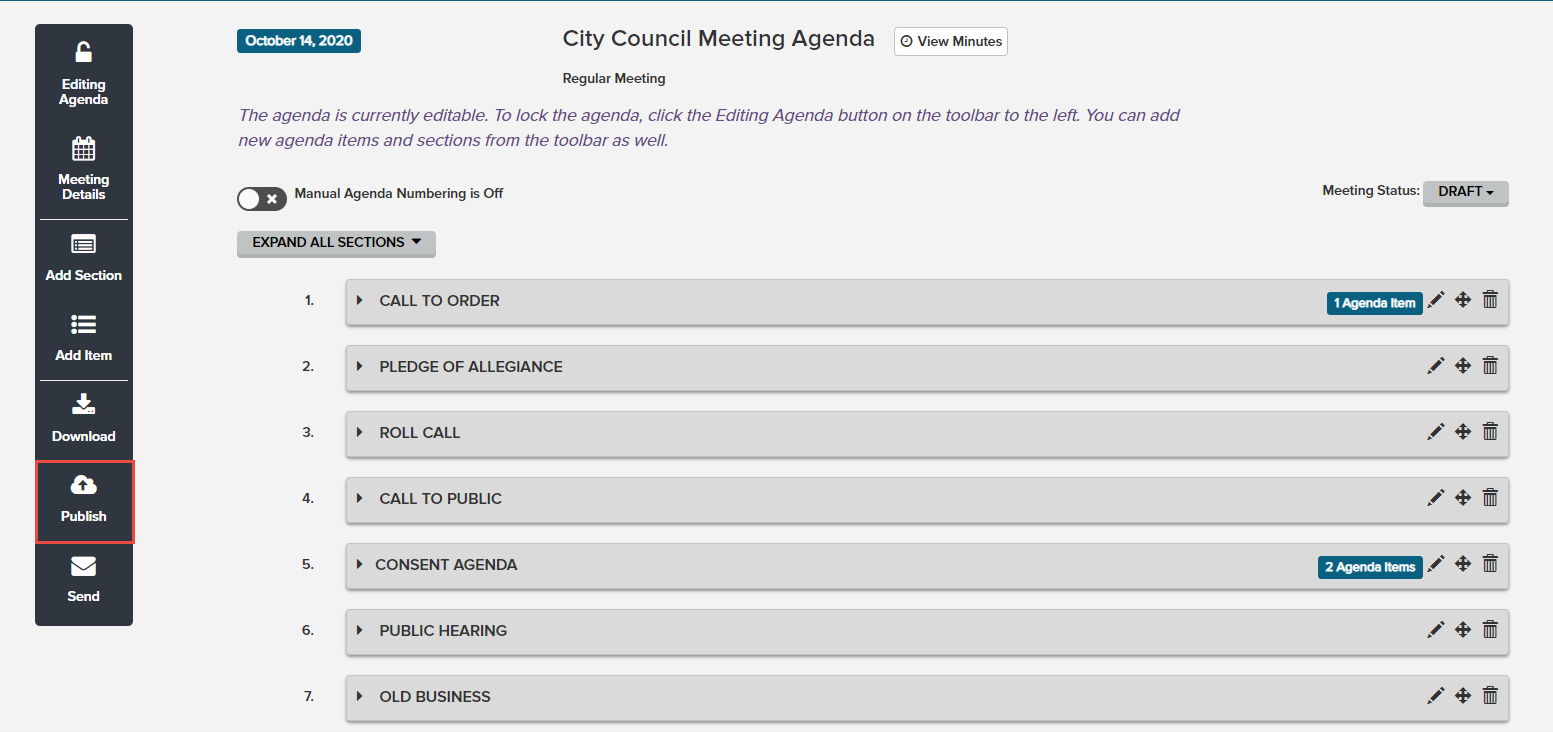The width and height of the screenshot is (1553, 732).
Task: Click the ROLL CALL section title
Action: click(420, 433)
